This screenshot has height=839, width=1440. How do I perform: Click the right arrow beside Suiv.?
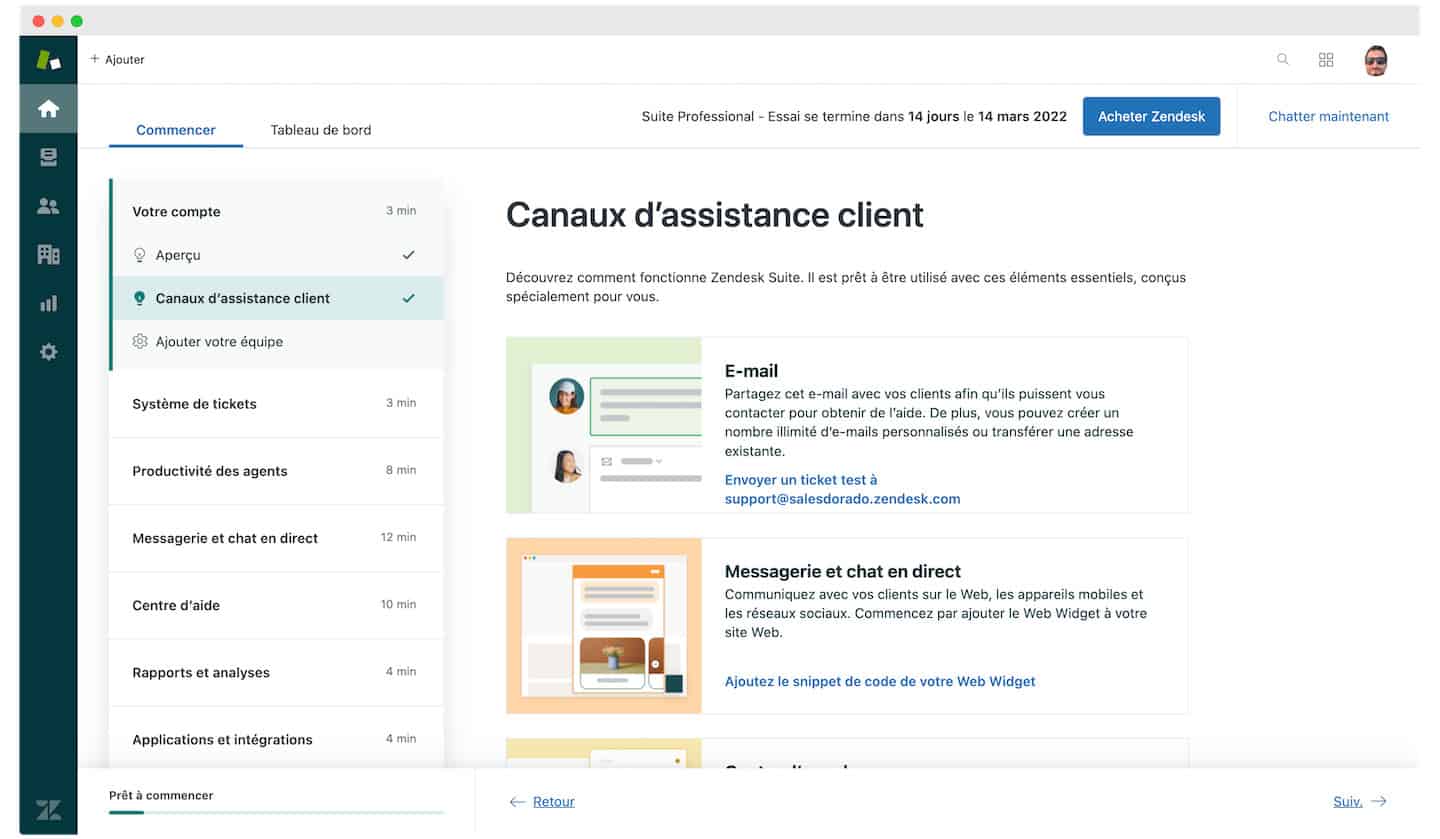coord(1379,801)
